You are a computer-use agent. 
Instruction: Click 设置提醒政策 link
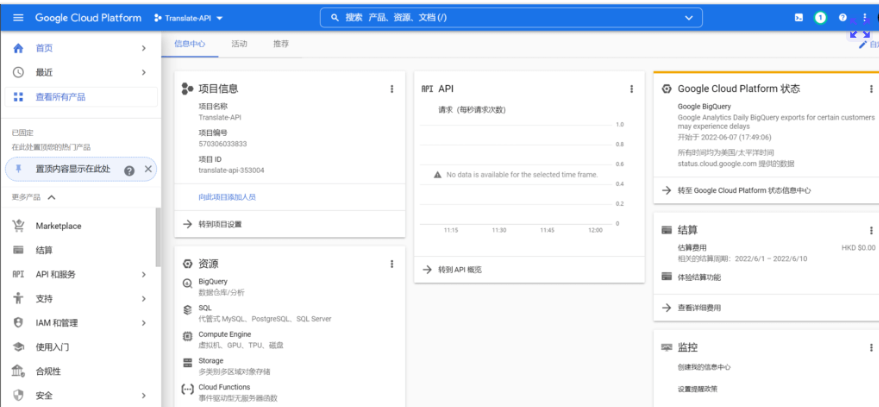697,388
